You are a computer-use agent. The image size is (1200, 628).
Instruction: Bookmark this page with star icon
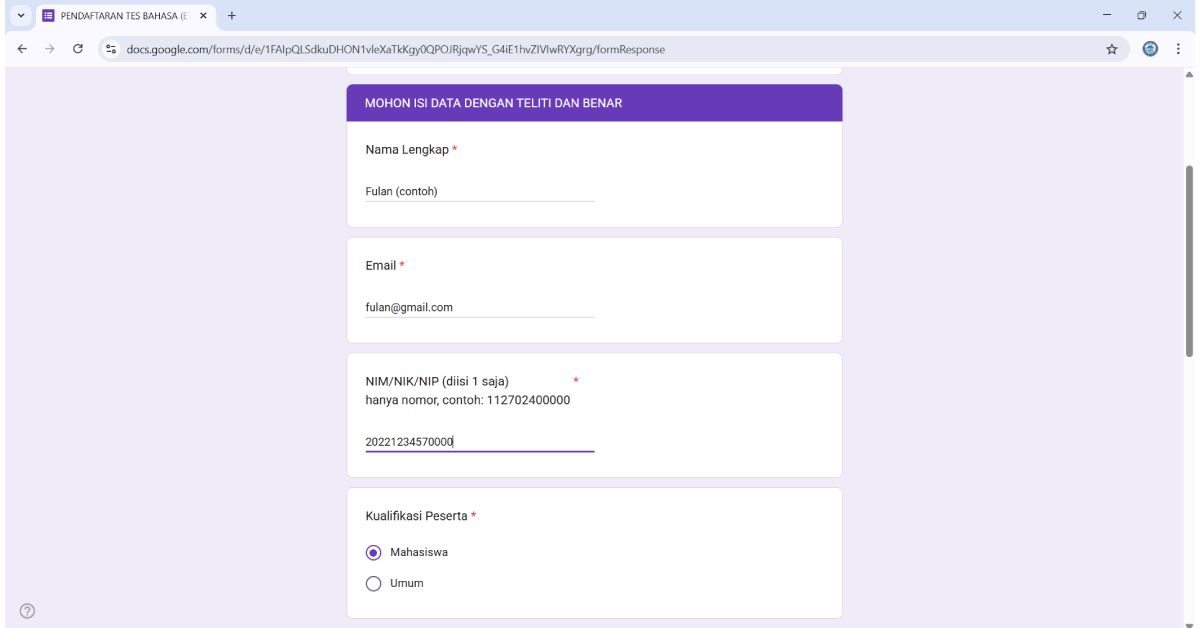tap(1111, 49)
